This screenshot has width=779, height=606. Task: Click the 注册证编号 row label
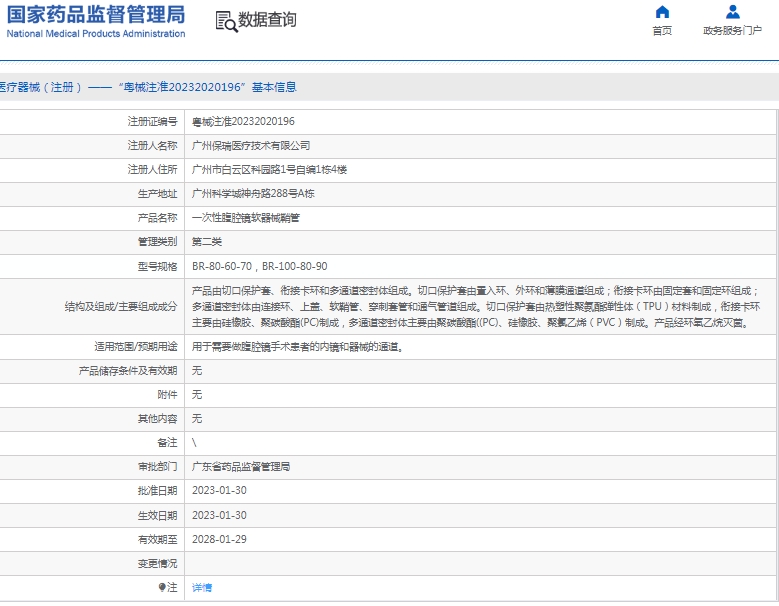coord(152,122)
